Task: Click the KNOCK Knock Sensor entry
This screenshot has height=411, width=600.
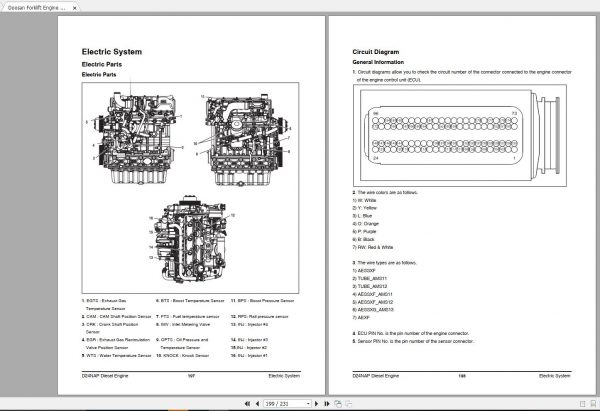Action: click(x=182, y=356)
